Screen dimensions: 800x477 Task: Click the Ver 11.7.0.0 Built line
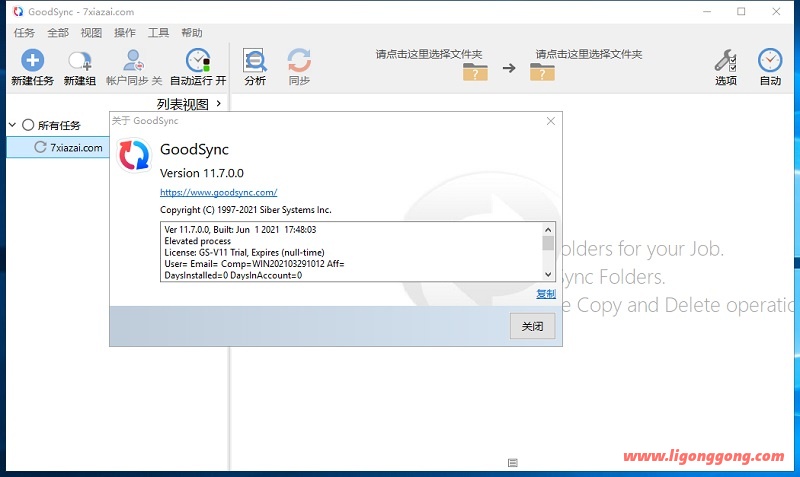pos(240,230)
